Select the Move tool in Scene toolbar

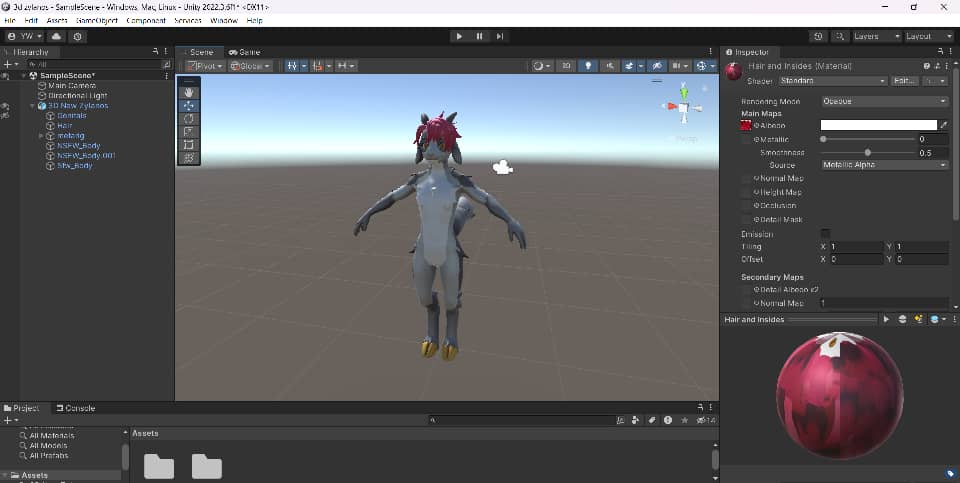[x=189, y=105]
